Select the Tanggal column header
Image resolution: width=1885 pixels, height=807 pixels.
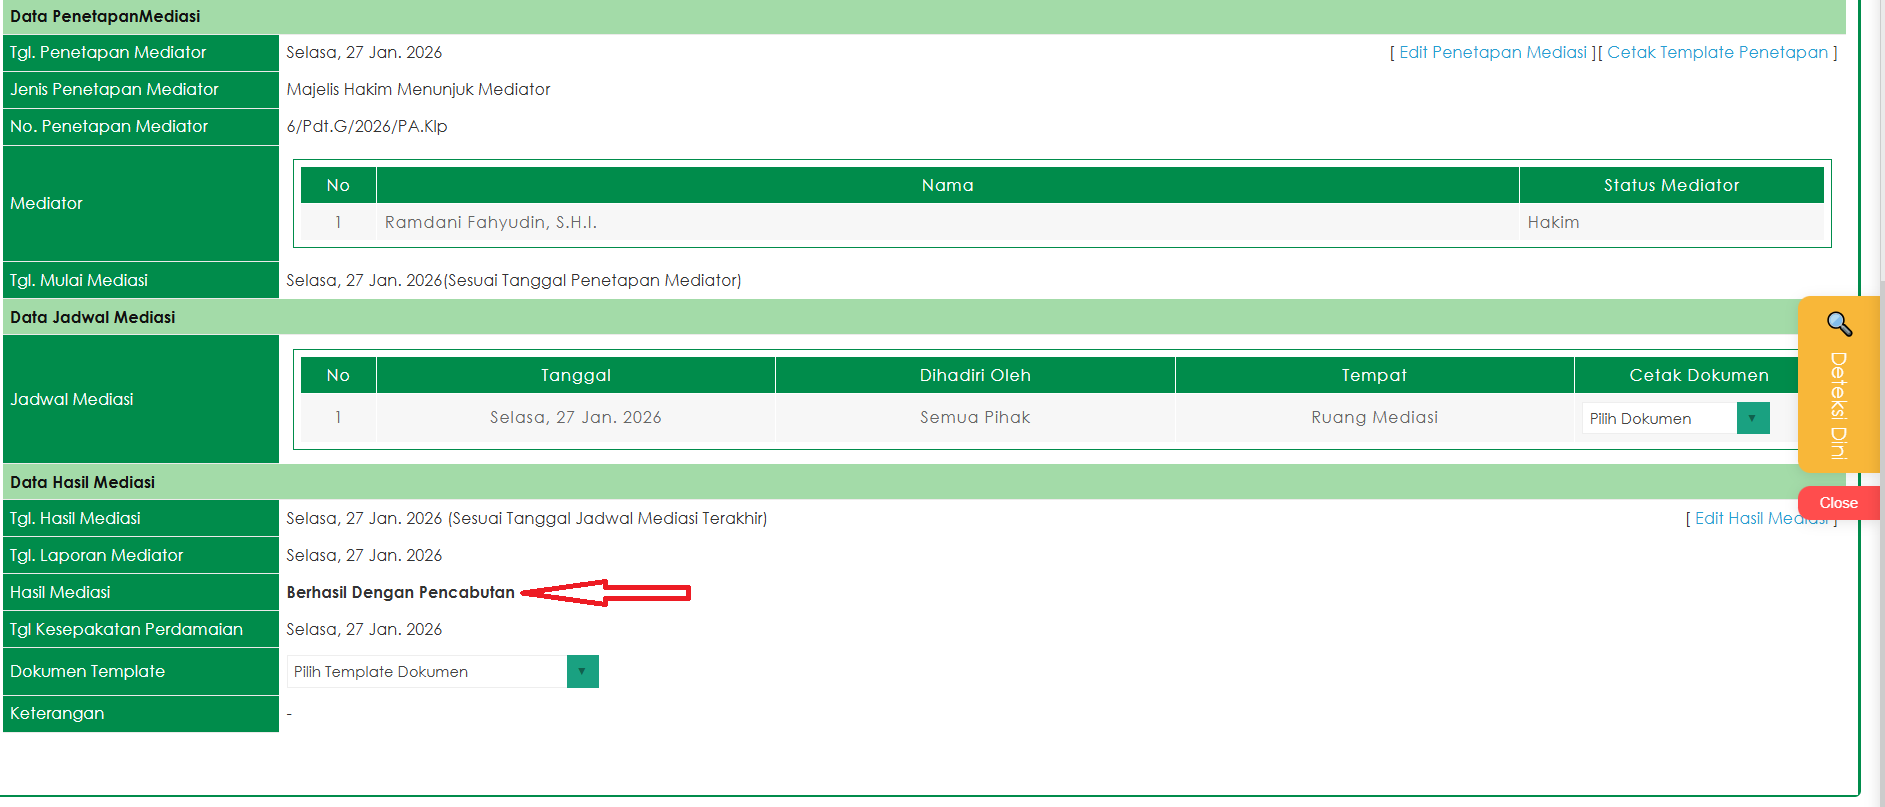coord(575,375)
